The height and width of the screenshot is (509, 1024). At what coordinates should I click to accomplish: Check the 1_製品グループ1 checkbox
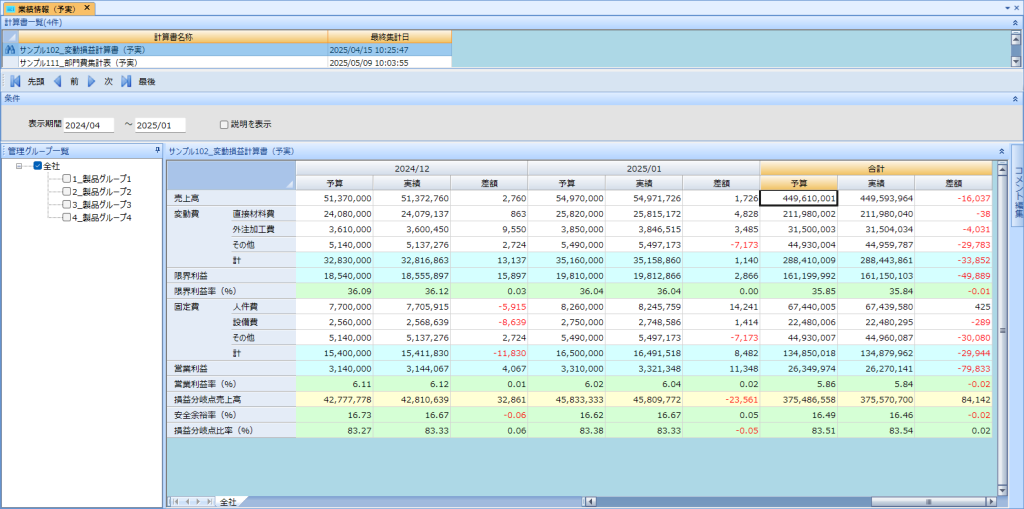click(66, 178)
